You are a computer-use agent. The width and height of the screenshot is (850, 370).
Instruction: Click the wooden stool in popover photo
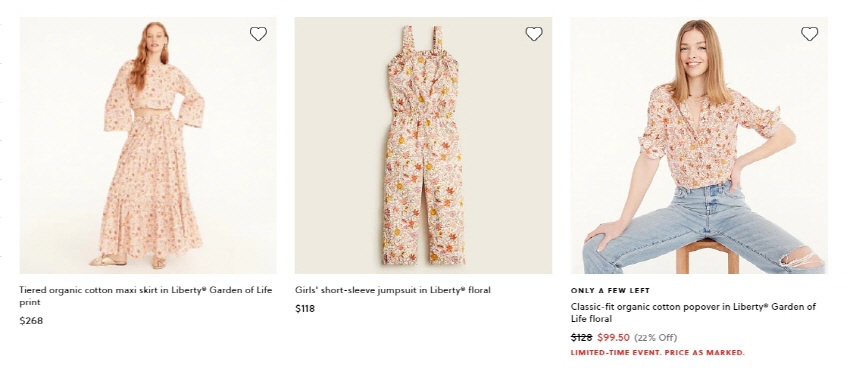[x=707, y=256]
